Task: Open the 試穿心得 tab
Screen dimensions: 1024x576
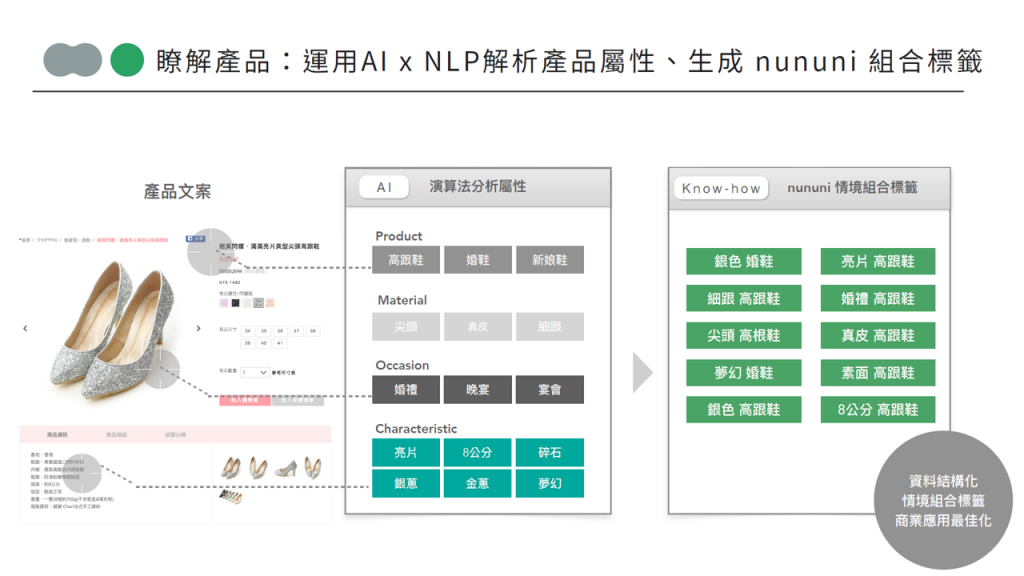Action: point(175,434)
